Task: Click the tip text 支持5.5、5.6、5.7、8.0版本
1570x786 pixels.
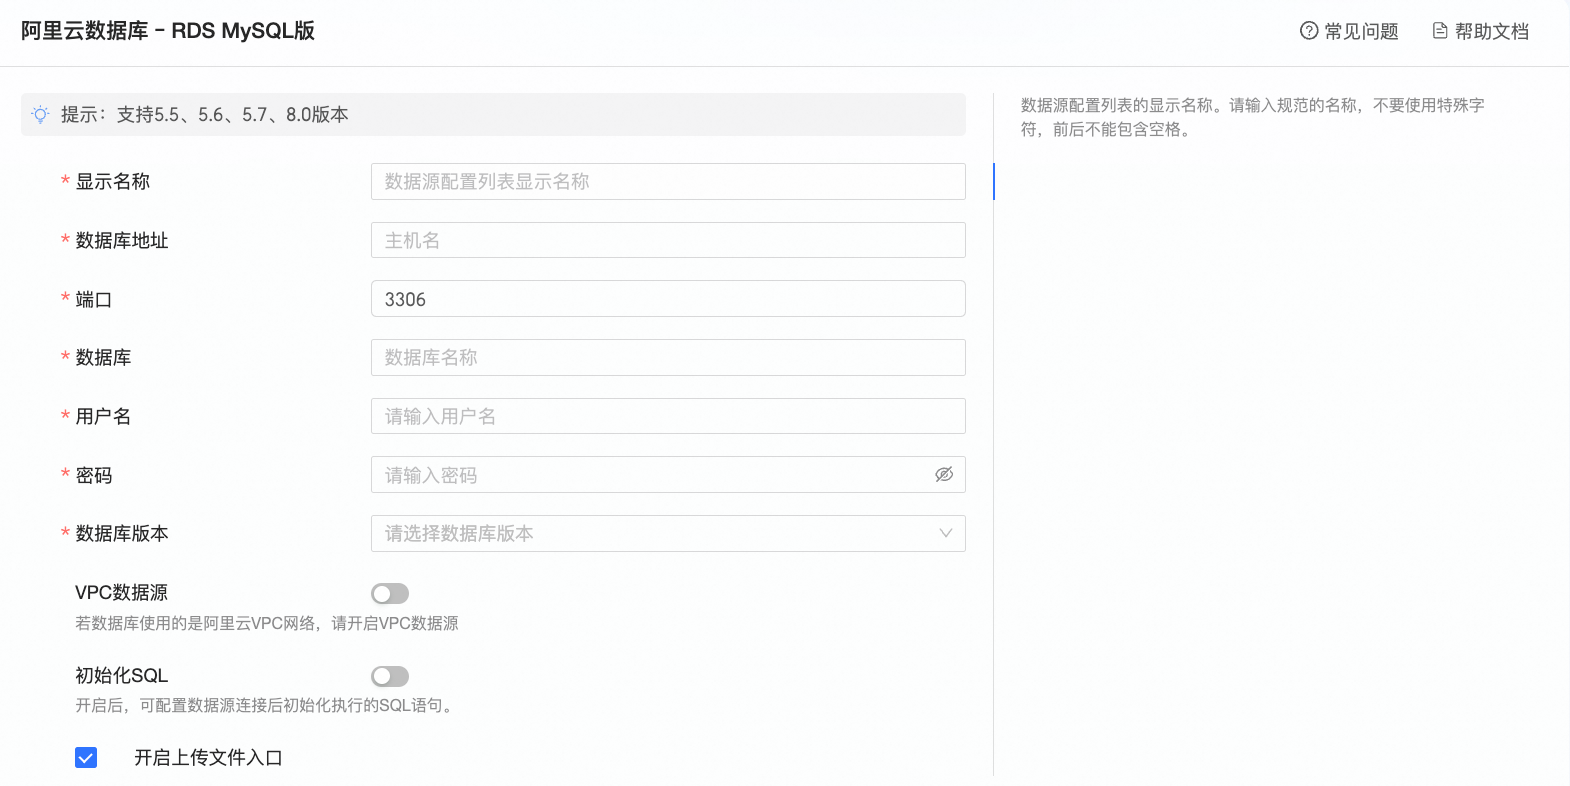Action: (233, 115)
